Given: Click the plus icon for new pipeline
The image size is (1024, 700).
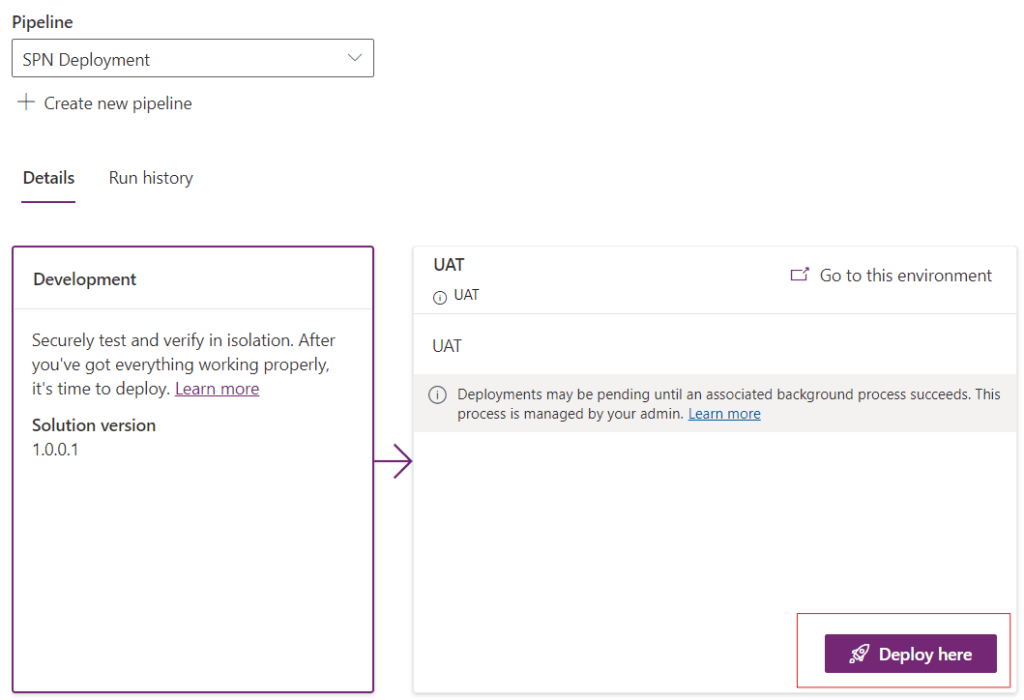Looking at the screenshot, I should [26, 102].
